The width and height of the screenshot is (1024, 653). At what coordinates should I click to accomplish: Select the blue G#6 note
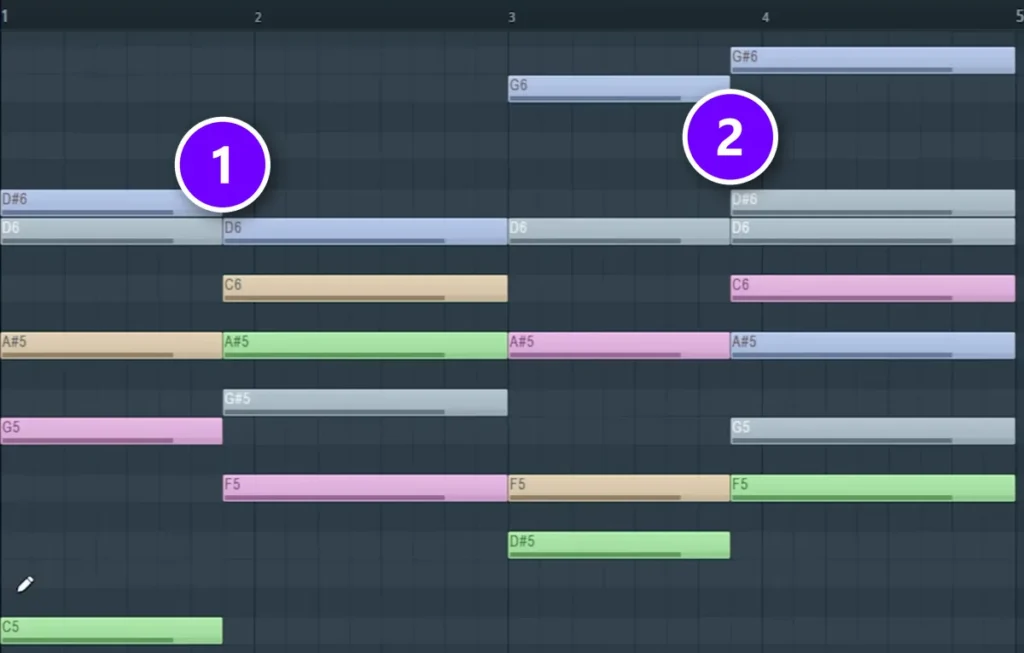coord(872,60)
